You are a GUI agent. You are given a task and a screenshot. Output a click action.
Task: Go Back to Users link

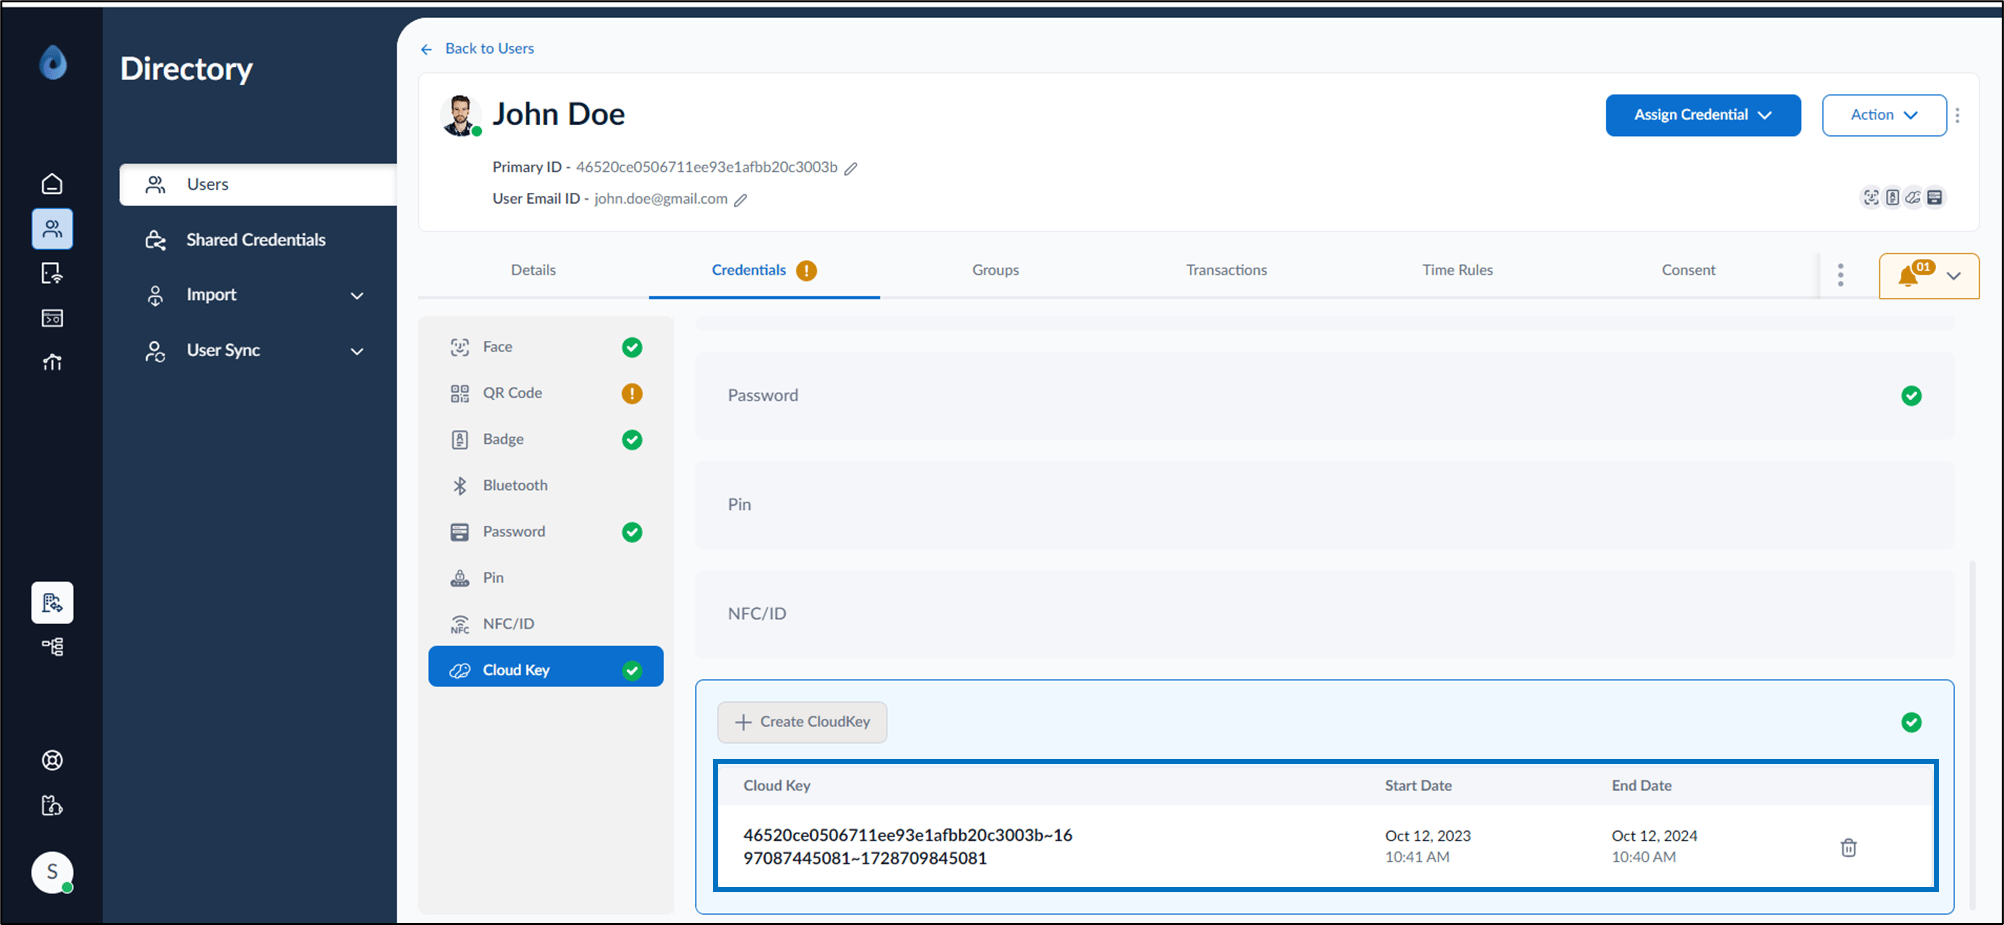(489, 49)
